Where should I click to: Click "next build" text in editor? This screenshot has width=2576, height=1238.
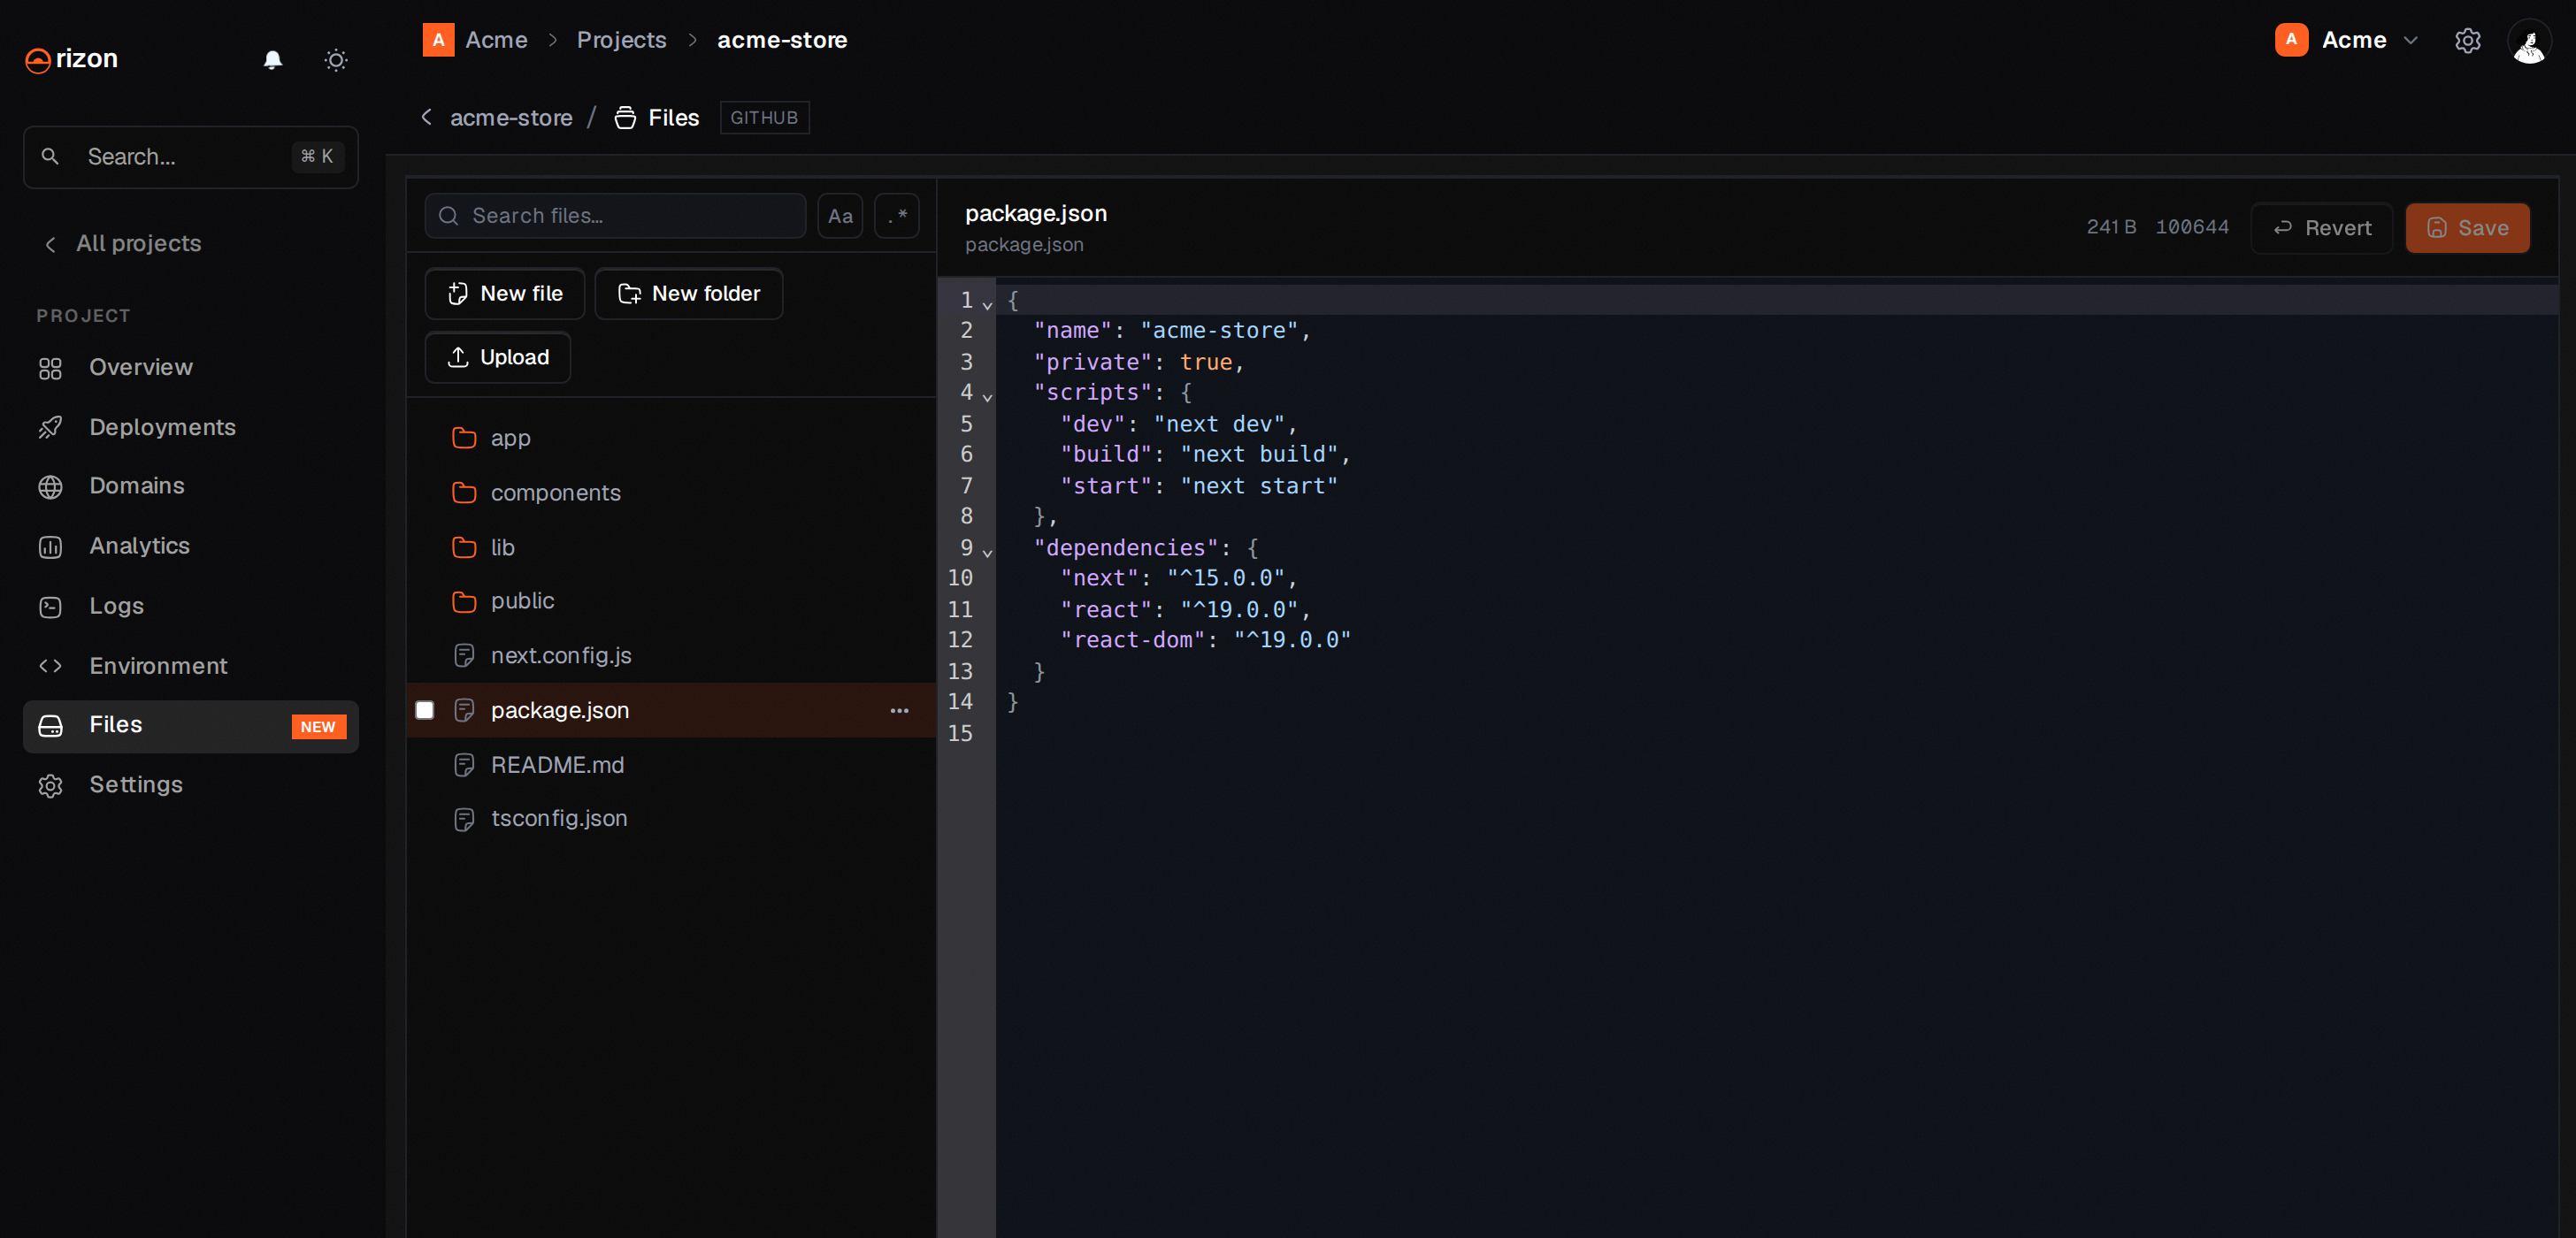[1259, 454]
